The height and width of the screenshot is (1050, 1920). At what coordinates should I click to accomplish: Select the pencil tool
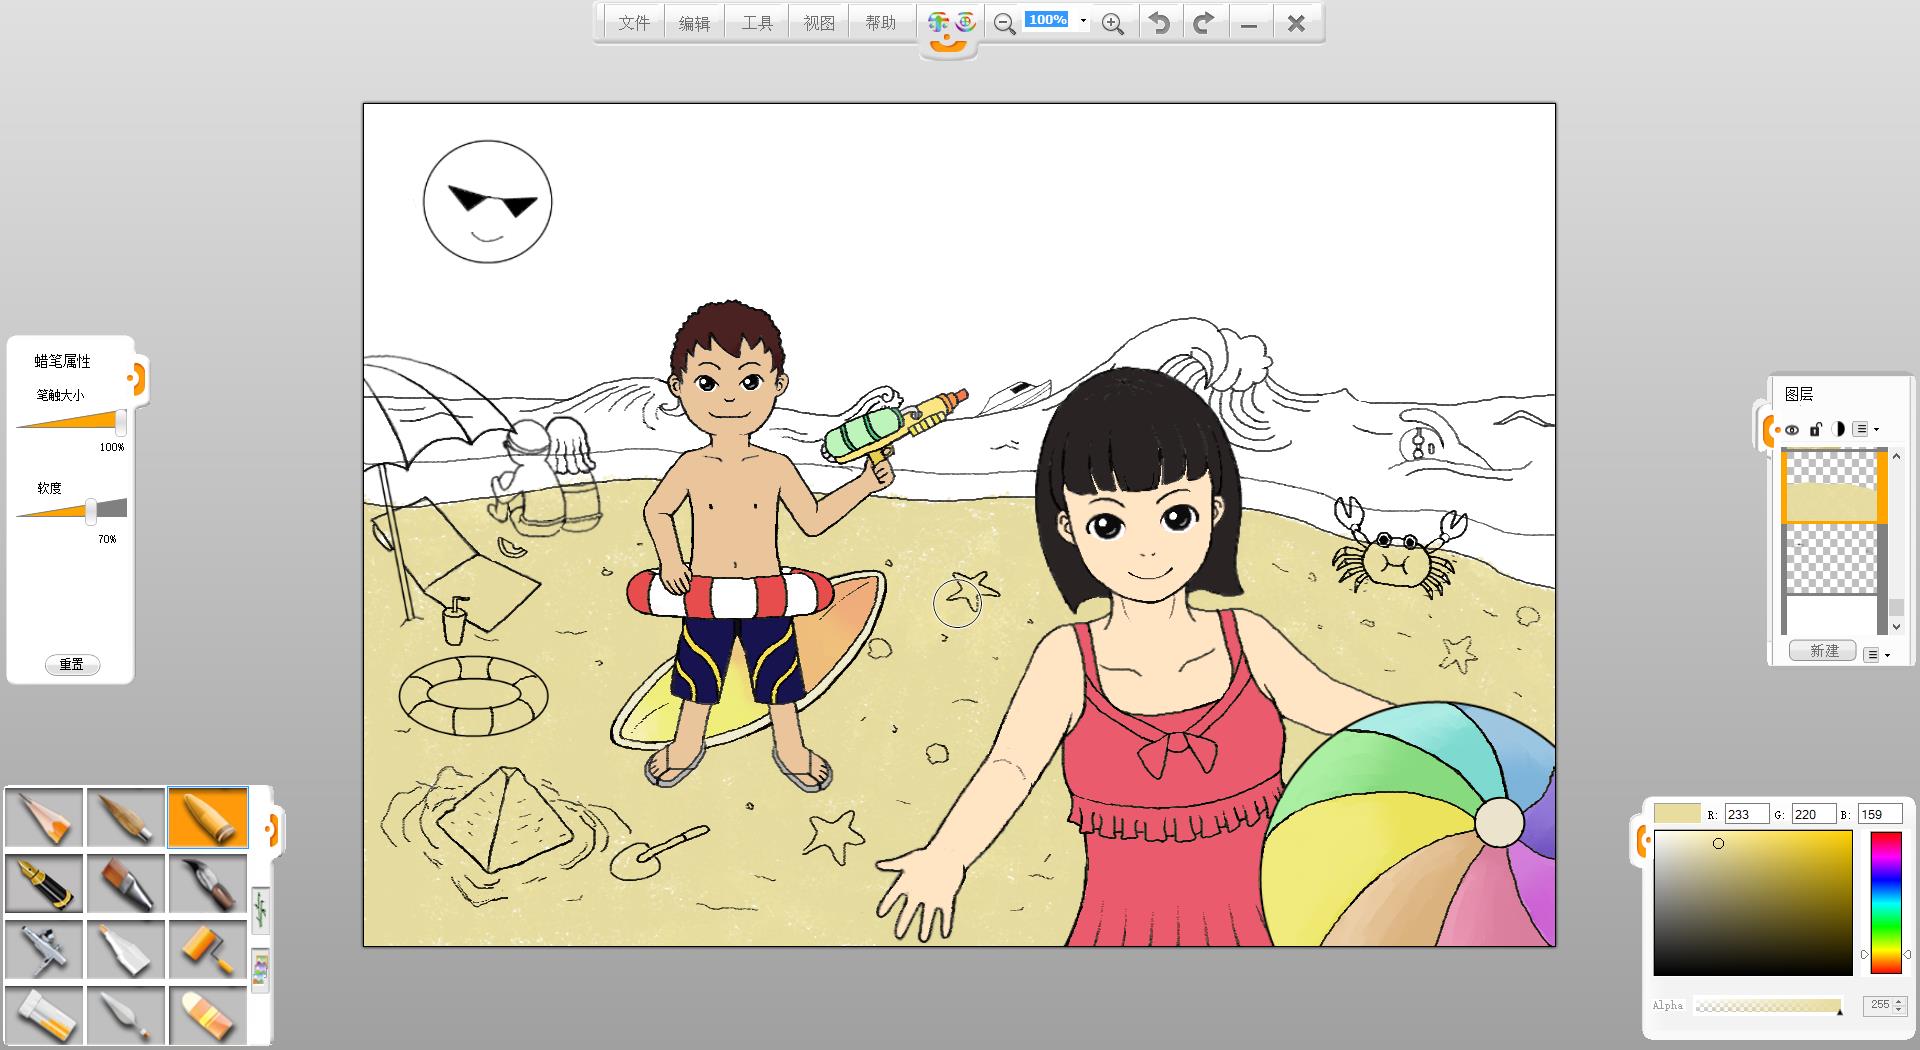[44, 817]
